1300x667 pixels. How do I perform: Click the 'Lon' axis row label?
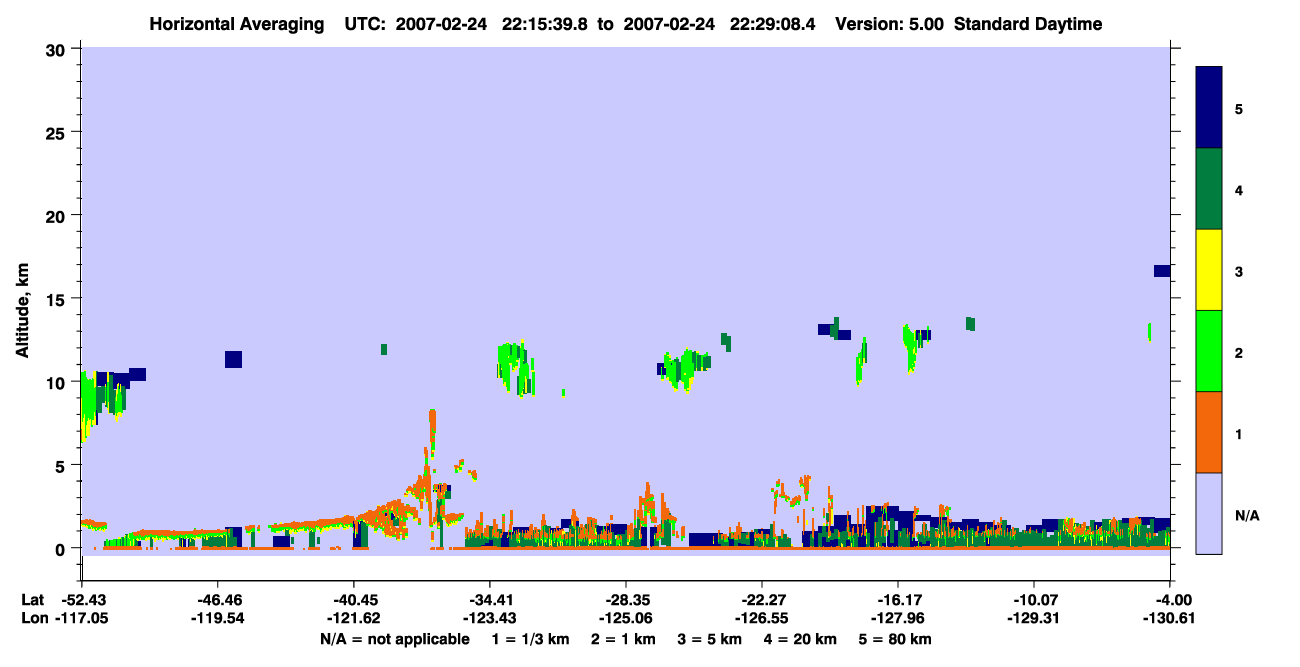click(x=33, y=619)
